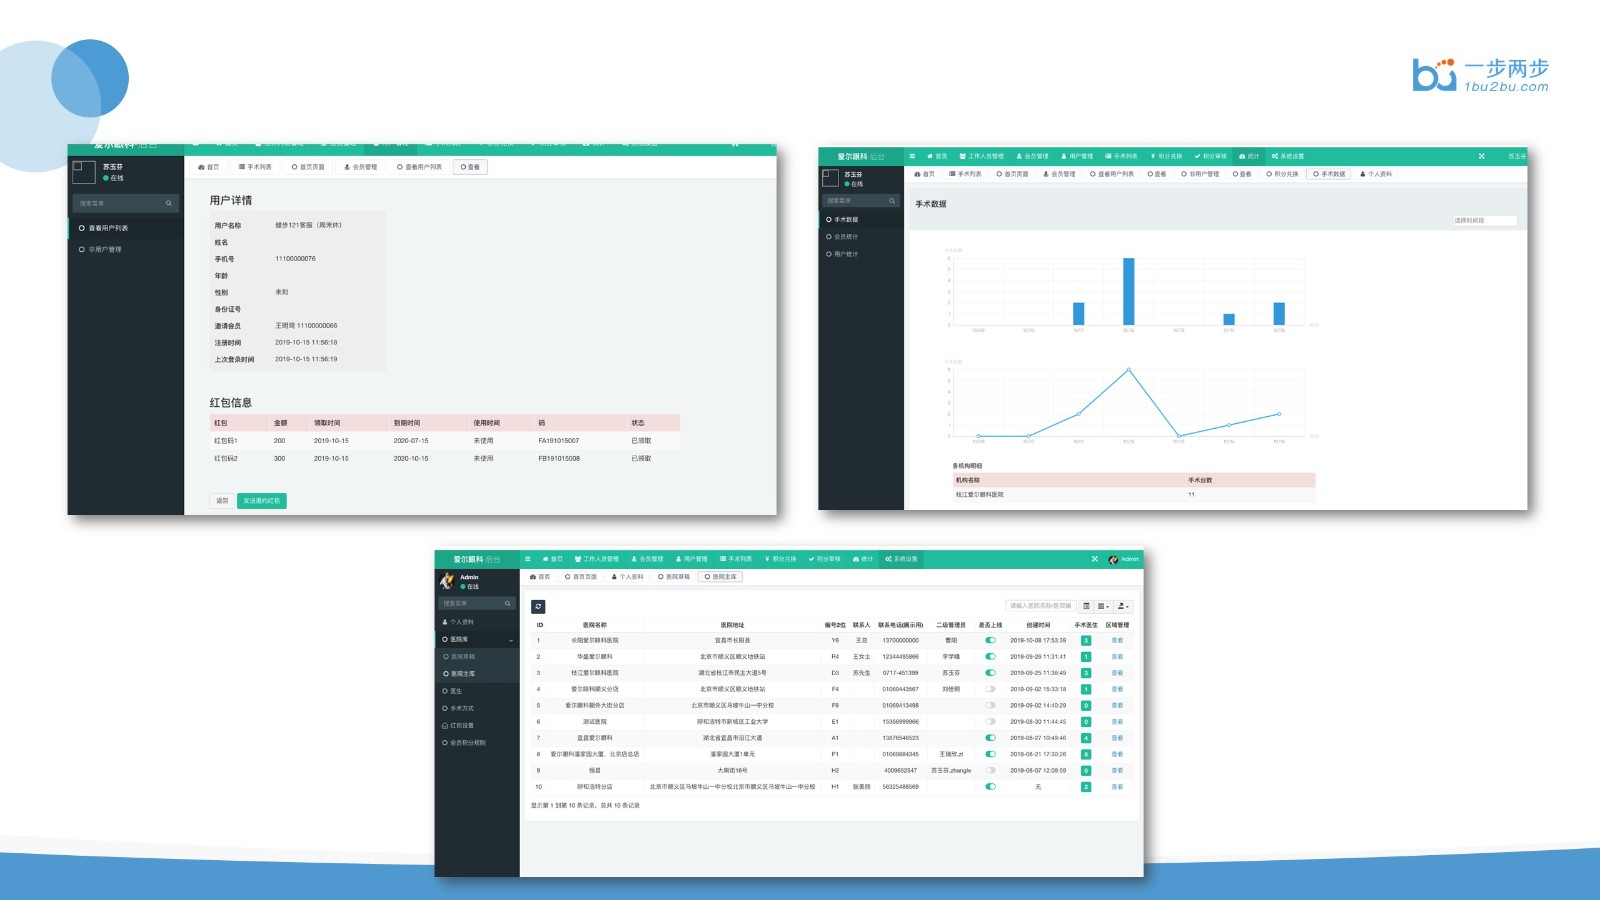Click green send red packet button
The height and width of the screenshot is (900, 1600).
pyautogui.click(x=262, y=500)
